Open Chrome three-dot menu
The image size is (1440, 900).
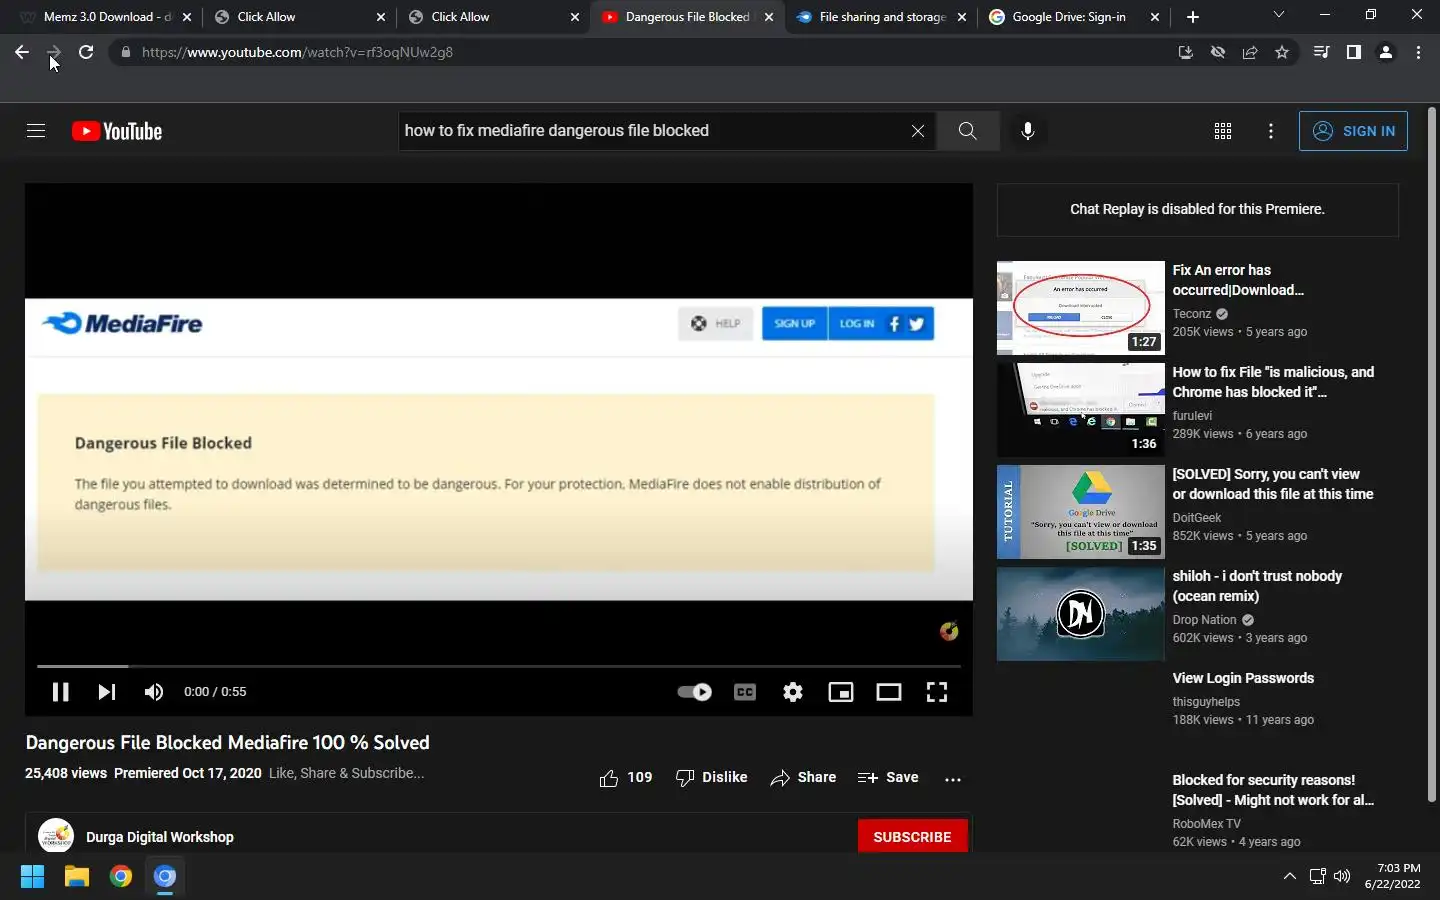click(1418, 52)
